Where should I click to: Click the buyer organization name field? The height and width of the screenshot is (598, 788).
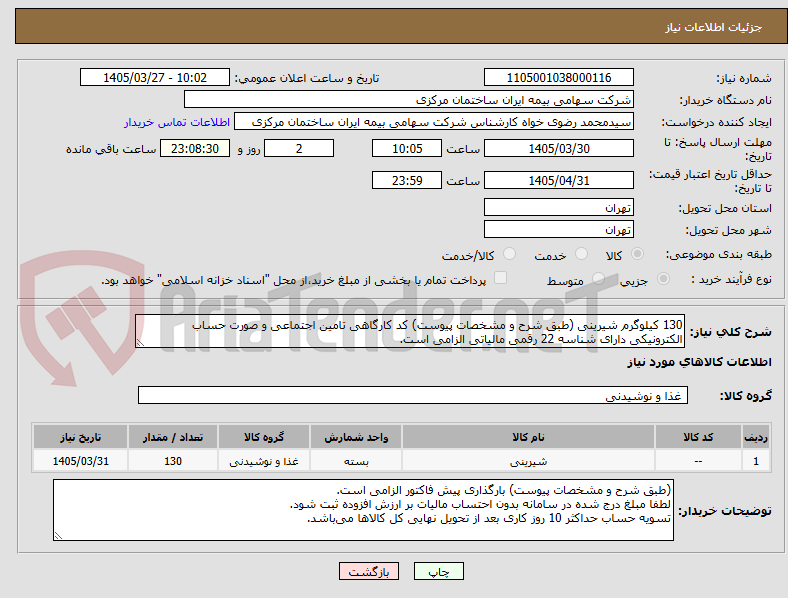(x=409, y=99)
